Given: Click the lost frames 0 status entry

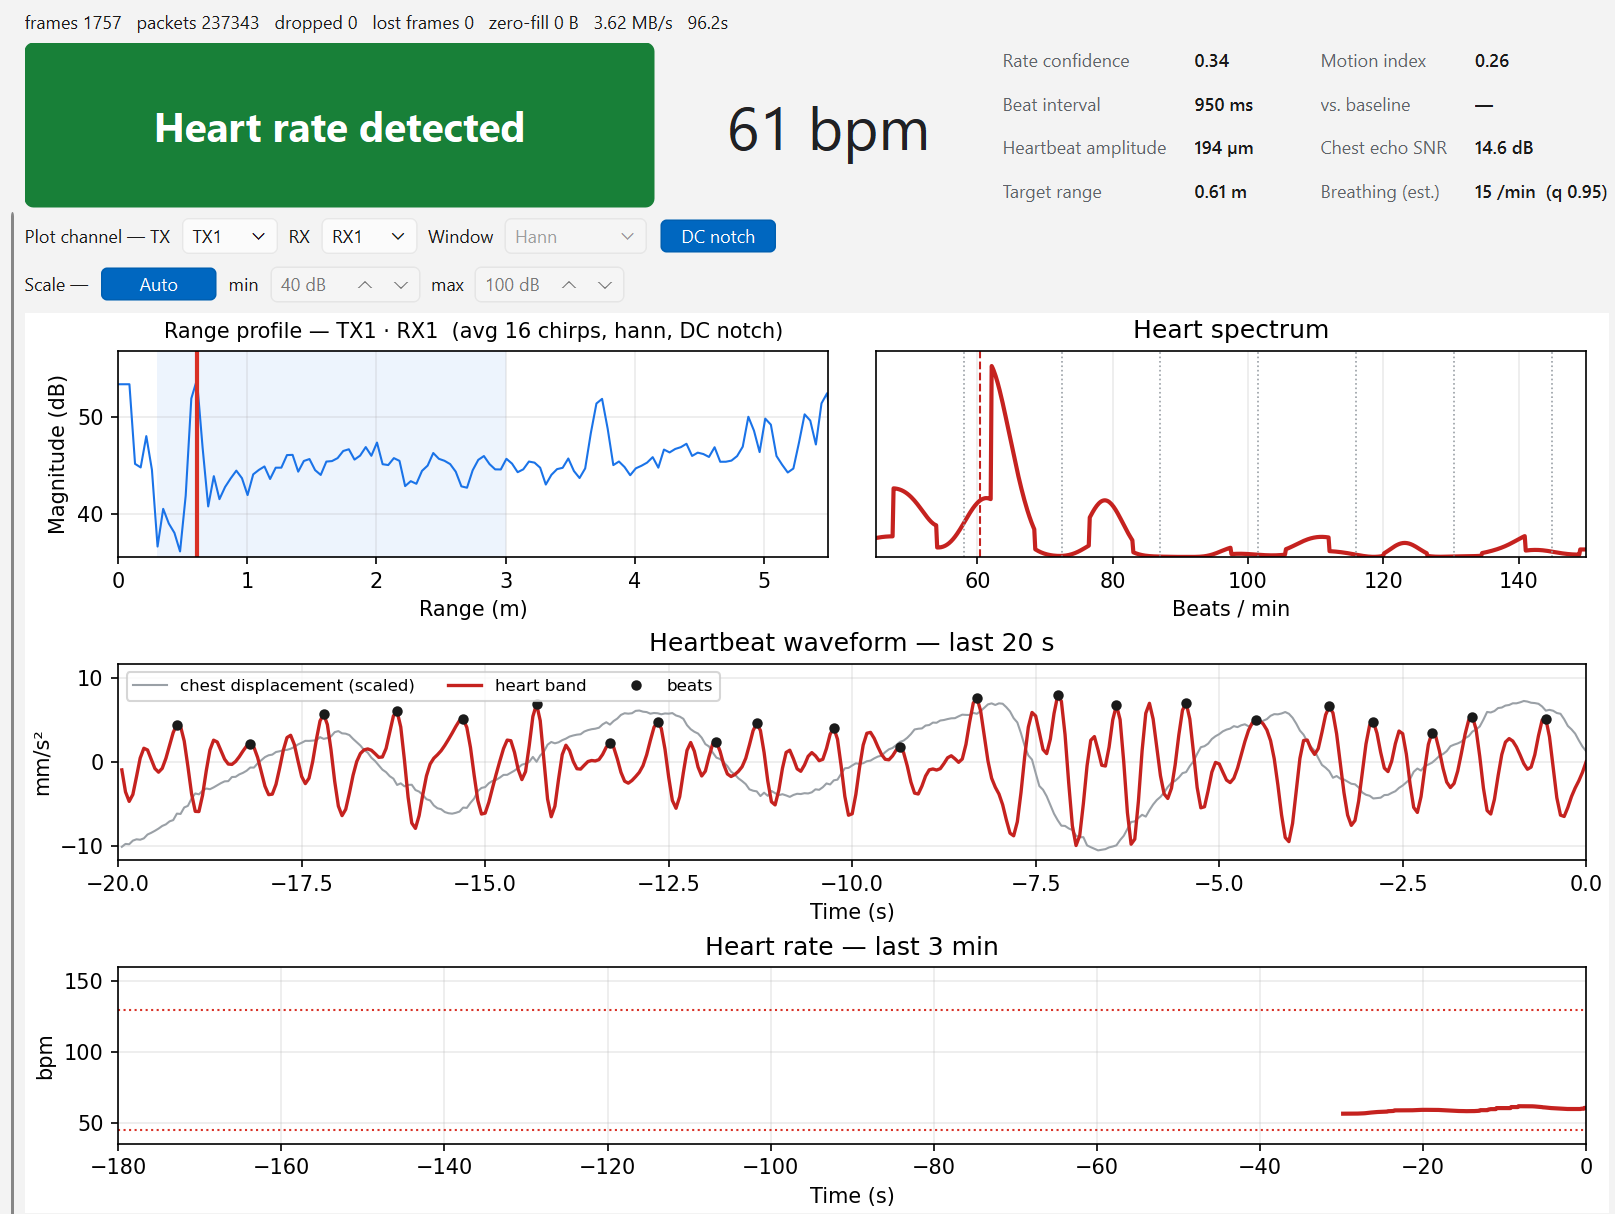Looking at the screenshot, I should click(423, 23).
